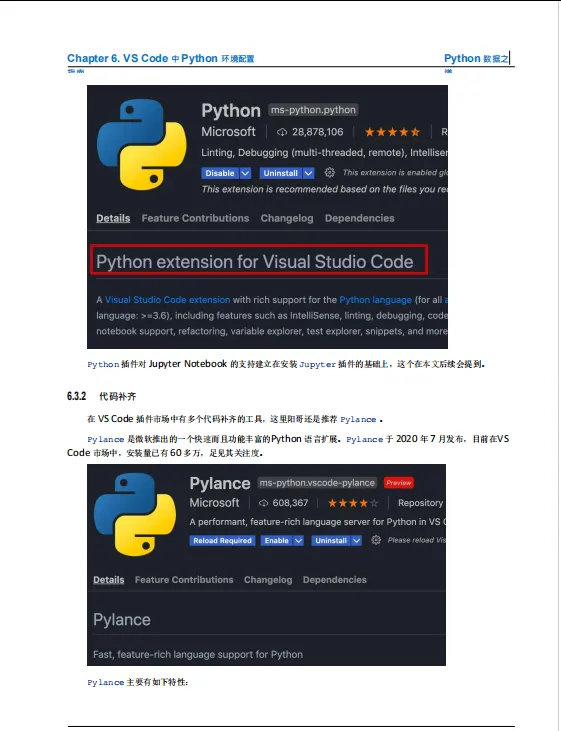Click Uninstall button for Python extension
Viewport: 561px width, 731px height.
pyautogui.click(x=281, y=173)
